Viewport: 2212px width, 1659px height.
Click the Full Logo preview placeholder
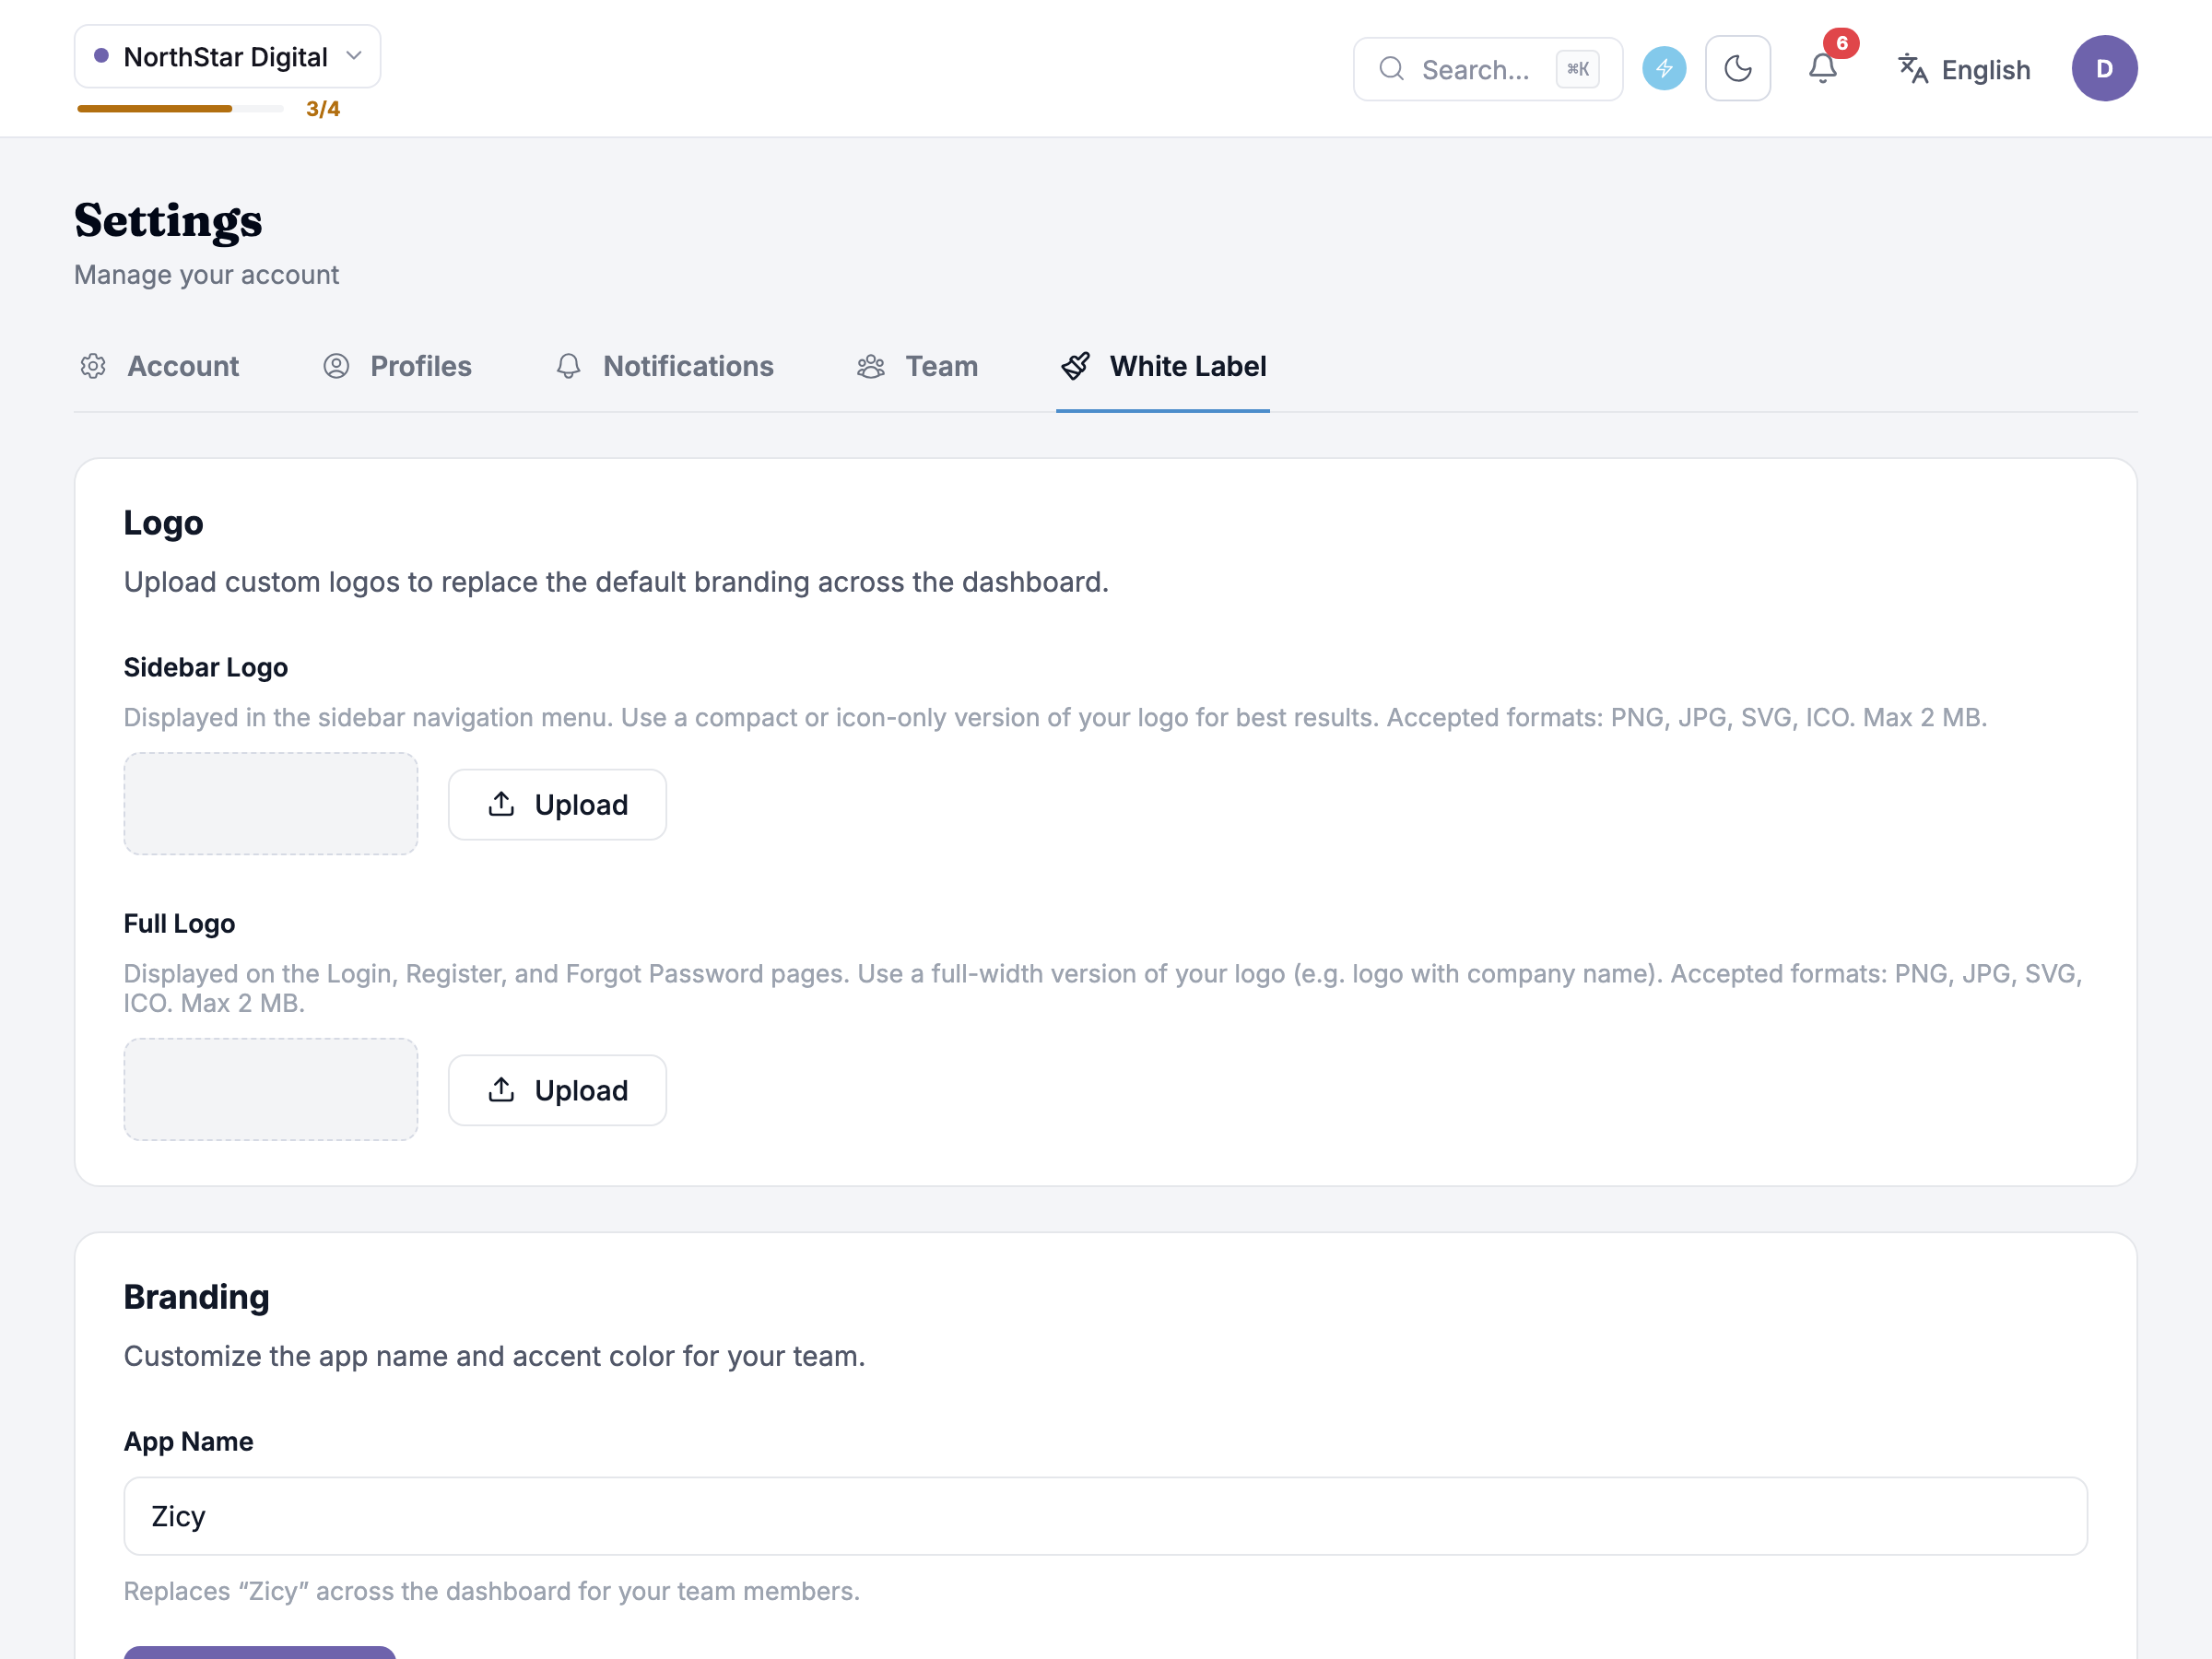pyautogui.click(x=271, y=1090)
